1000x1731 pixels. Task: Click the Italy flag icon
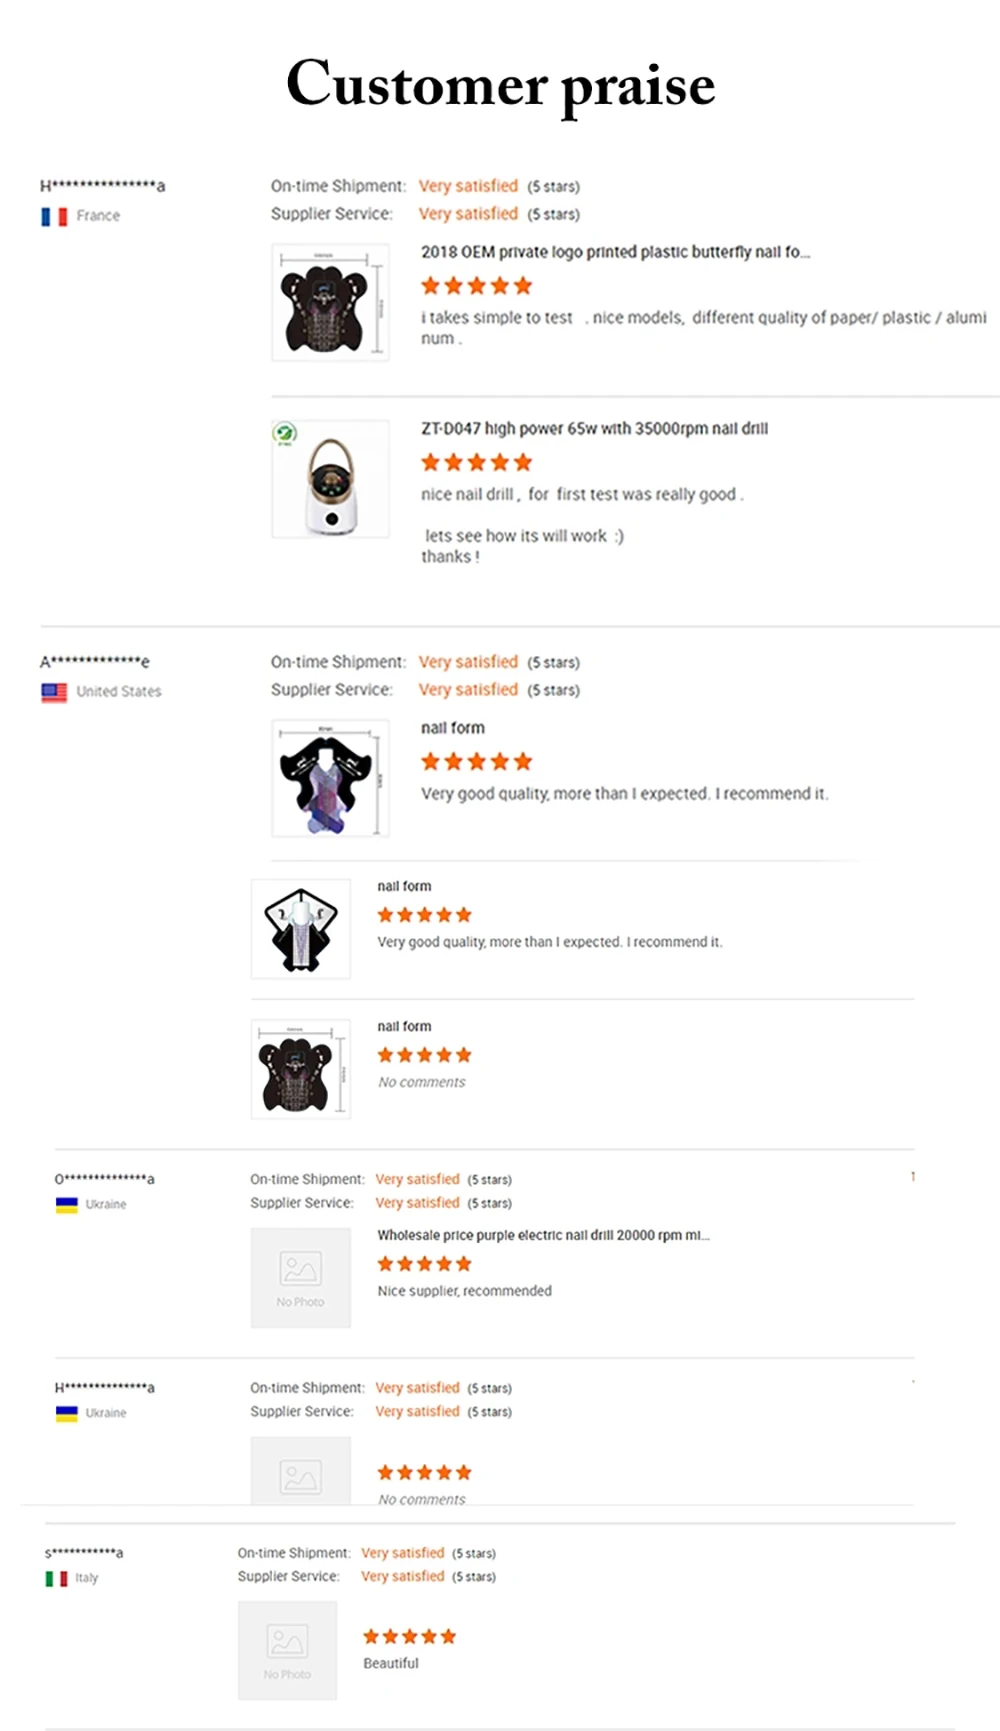tap(56, 1578)
